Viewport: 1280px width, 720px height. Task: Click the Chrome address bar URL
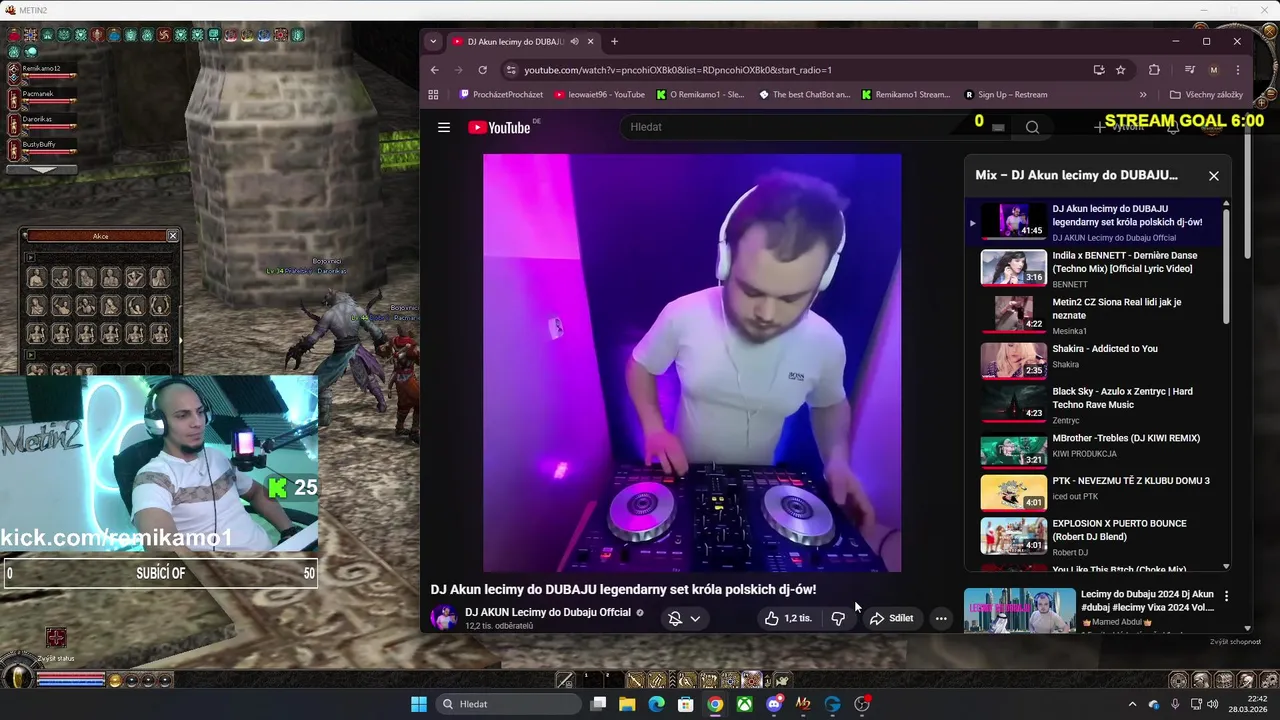coord(678,70)
